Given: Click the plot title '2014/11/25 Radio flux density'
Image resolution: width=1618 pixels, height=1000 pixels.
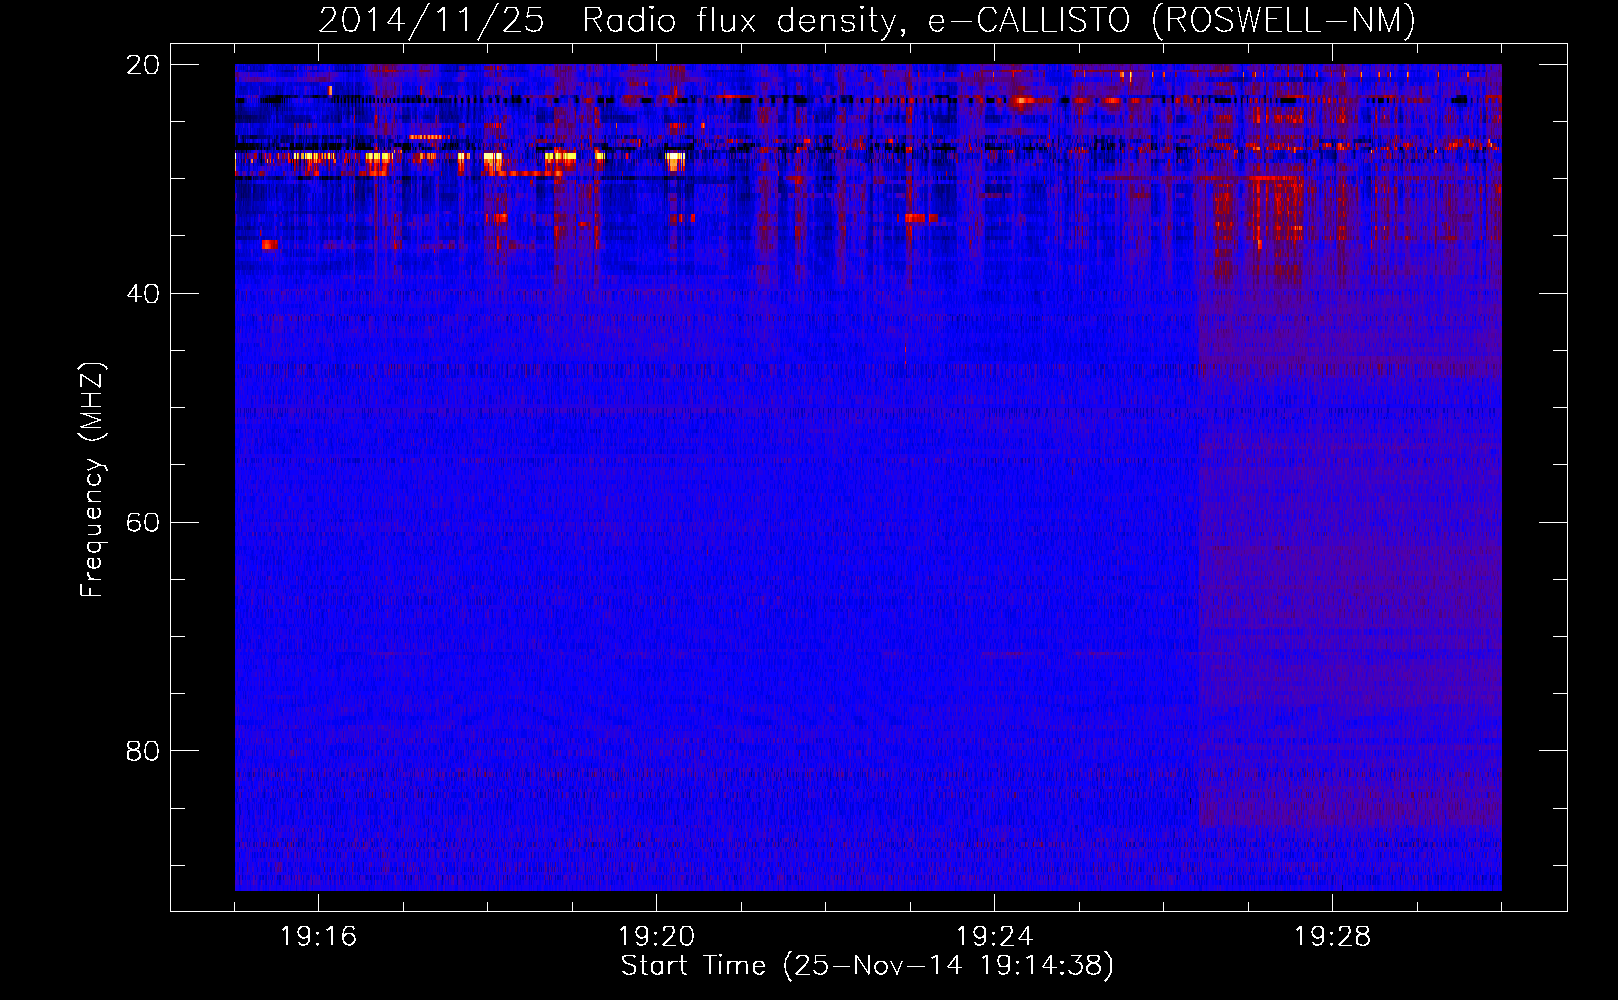Looking at the screenshot, I should point(611,21).
